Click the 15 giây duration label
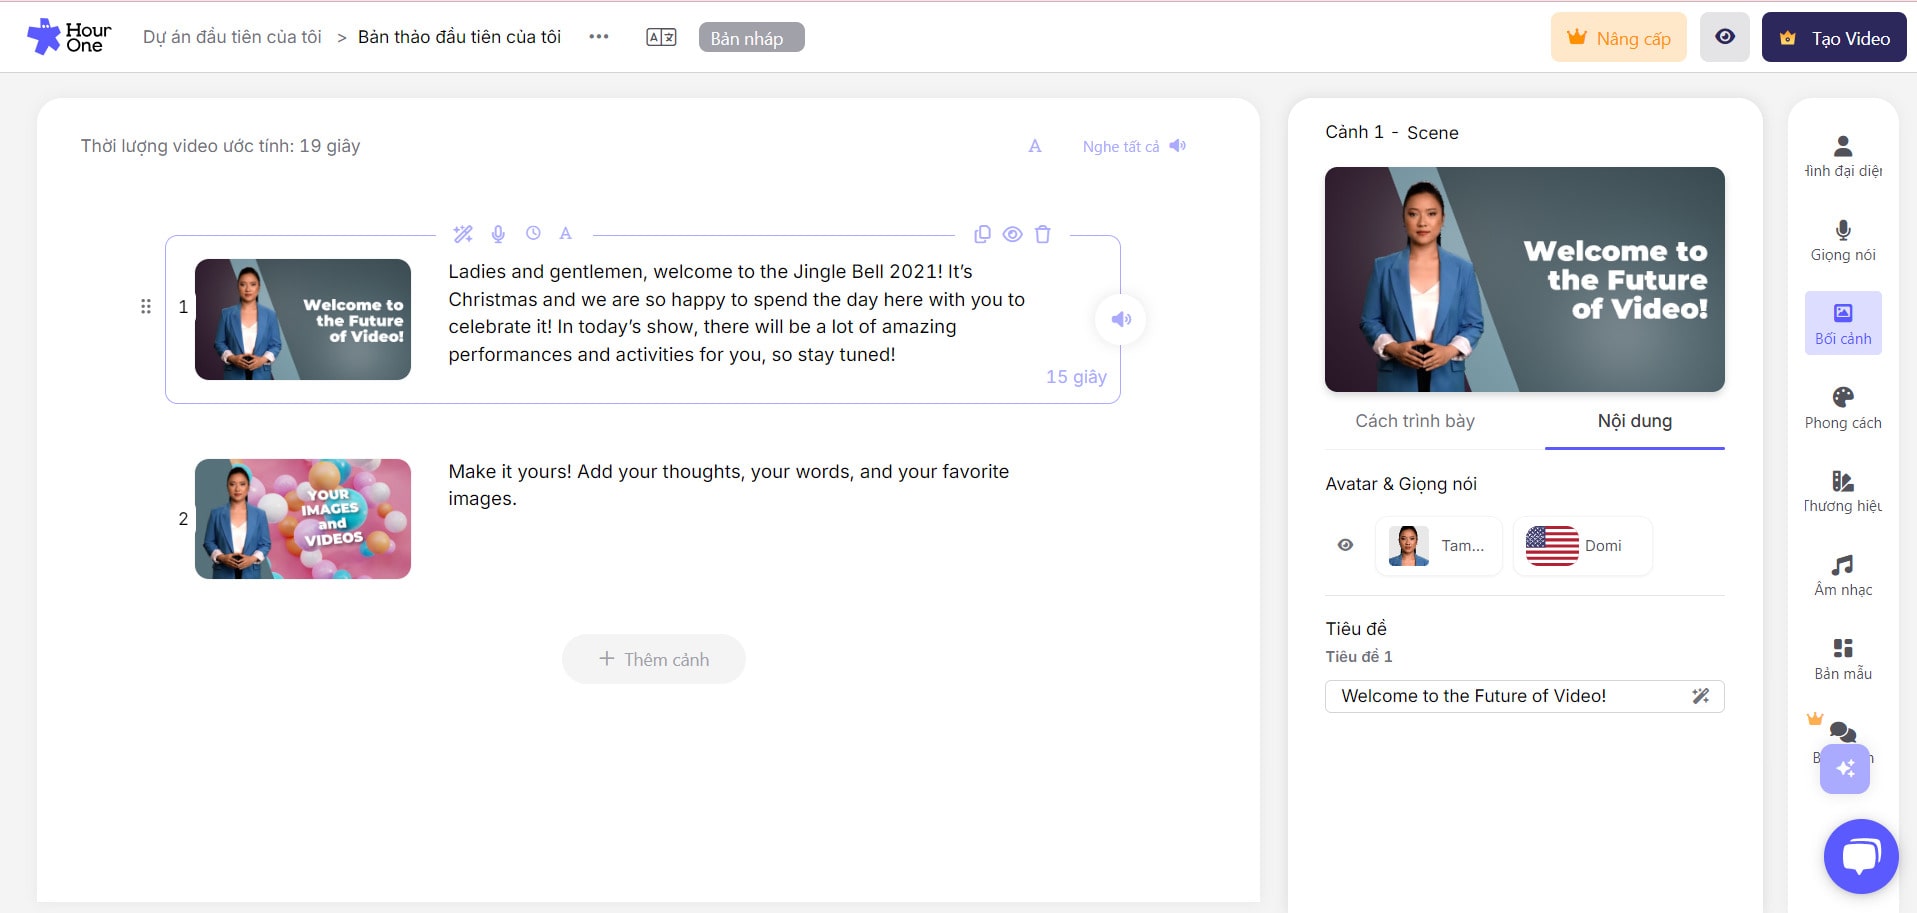Screen dimensions: 1917x913 [x=1076, y=377]
